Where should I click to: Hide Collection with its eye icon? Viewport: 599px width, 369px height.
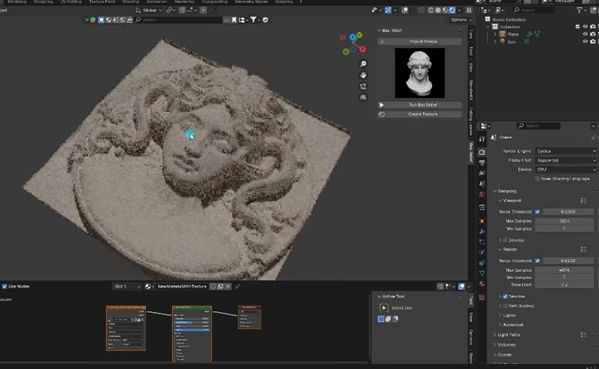[585, 27]
